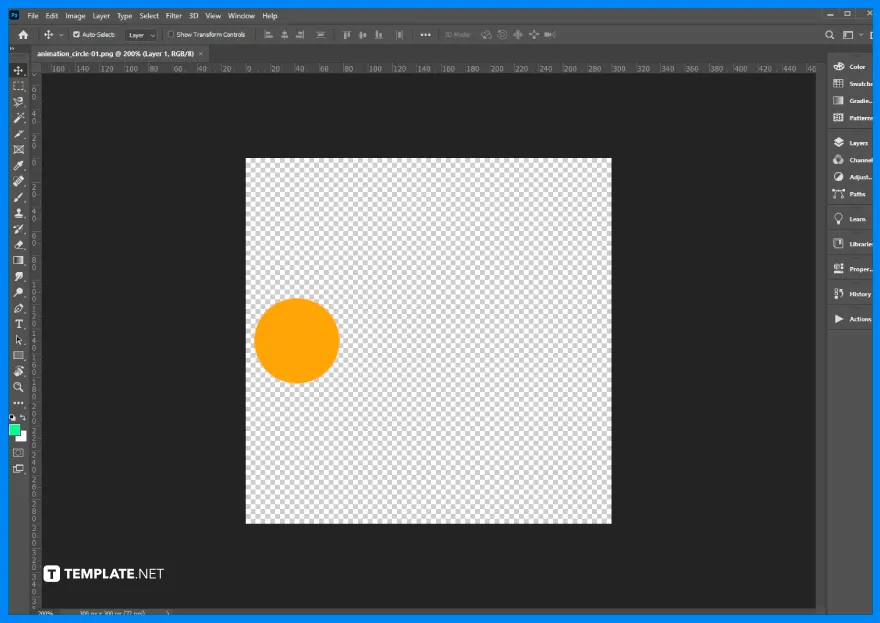Open the Swatches panel

click(x=851, y=83)
